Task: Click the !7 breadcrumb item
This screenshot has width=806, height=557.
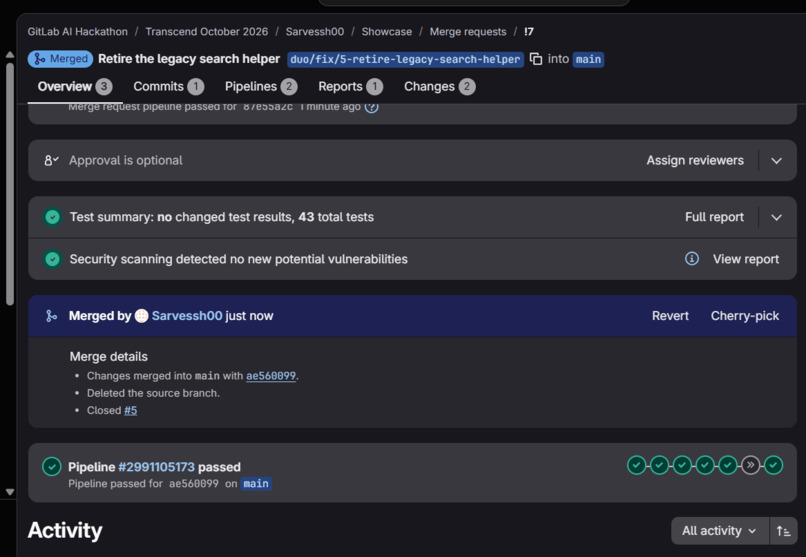Action: 529,31
